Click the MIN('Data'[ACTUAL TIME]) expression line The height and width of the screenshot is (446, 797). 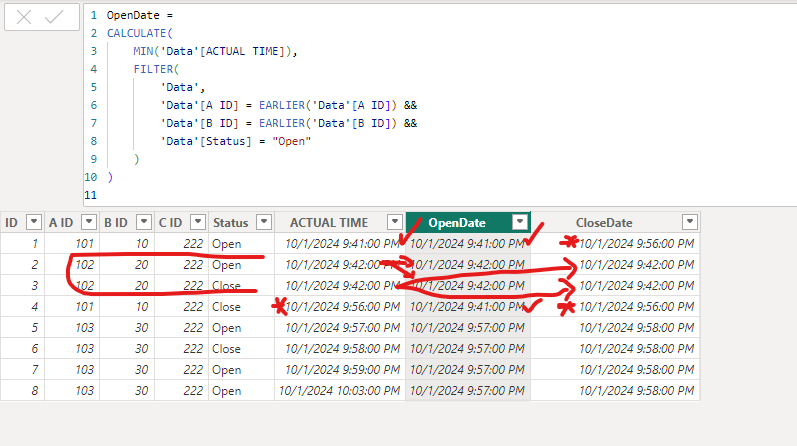[215, 51]
